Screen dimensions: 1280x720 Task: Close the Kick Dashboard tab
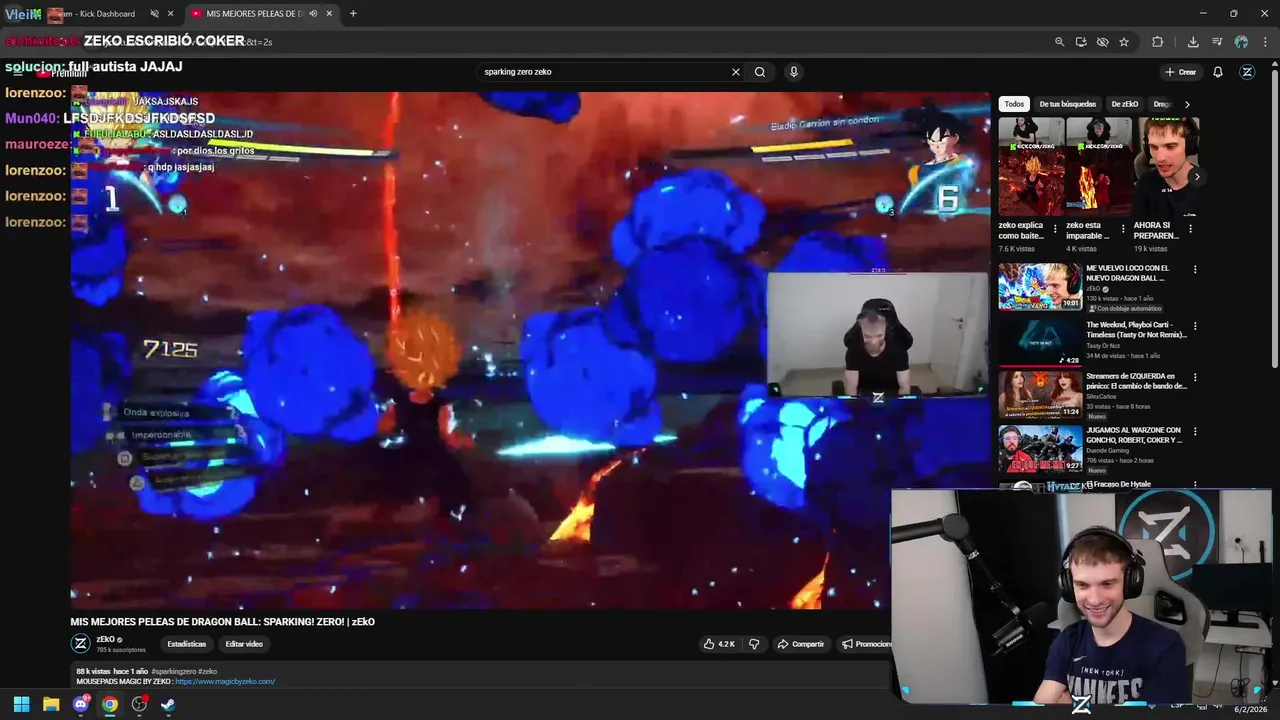(170, 14)
